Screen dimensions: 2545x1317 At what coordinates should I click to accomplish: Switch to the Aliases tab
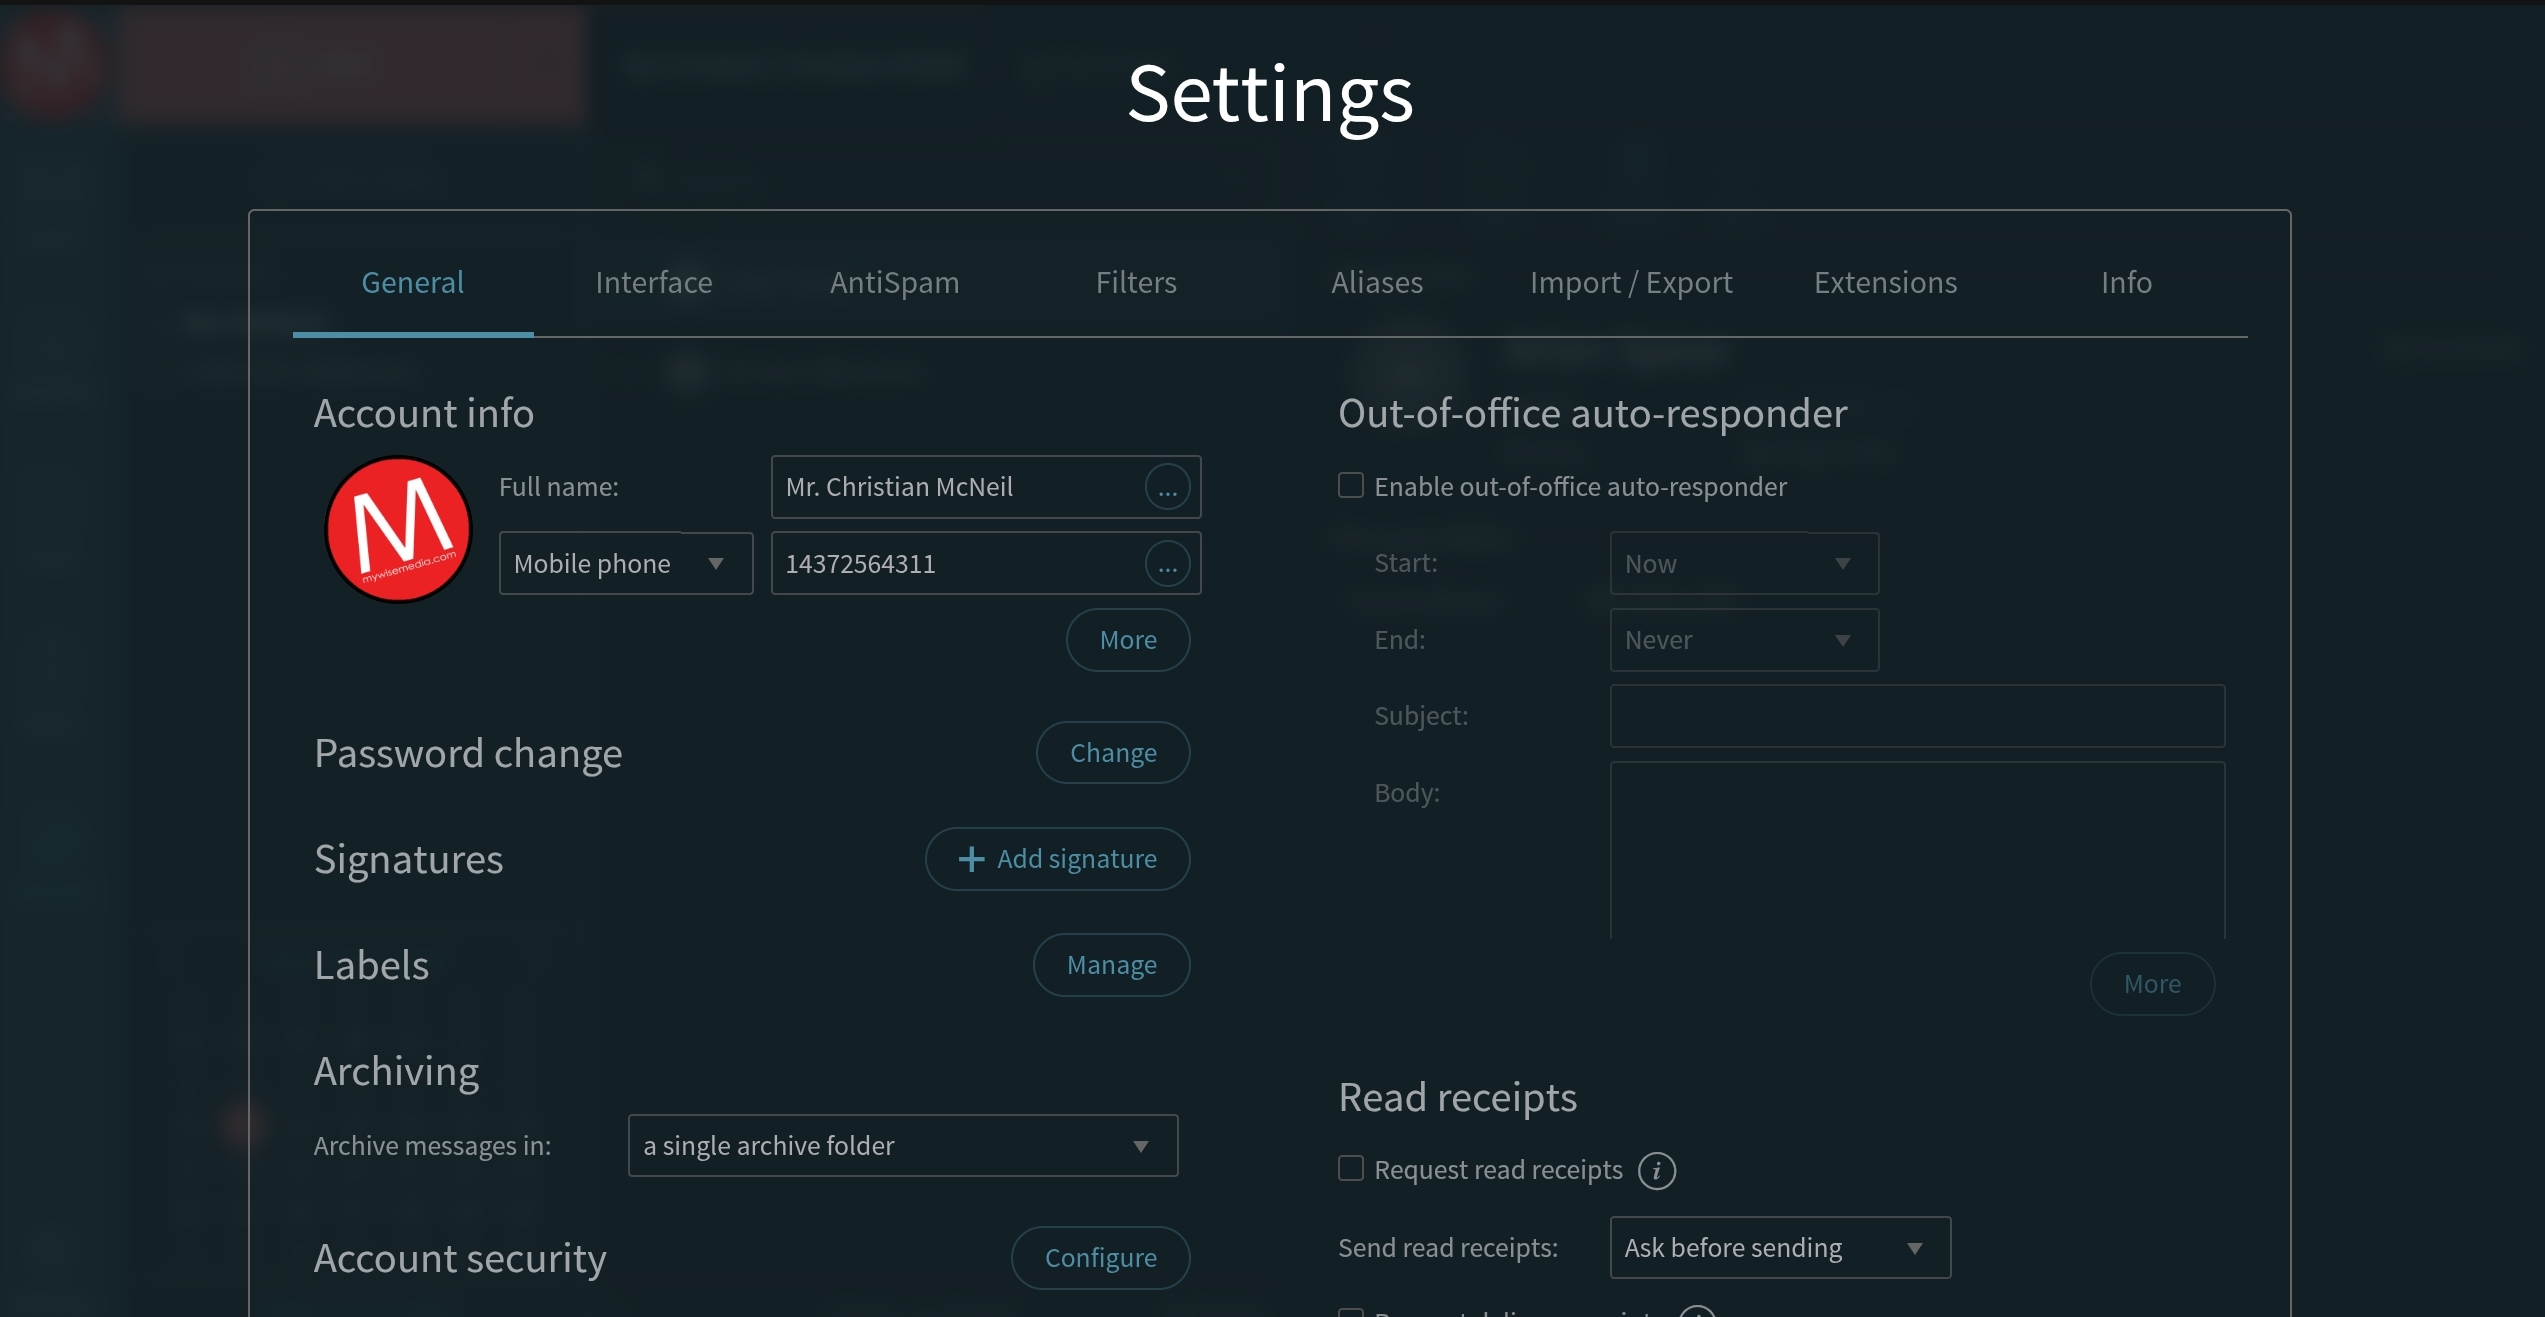click(1376, 283)
